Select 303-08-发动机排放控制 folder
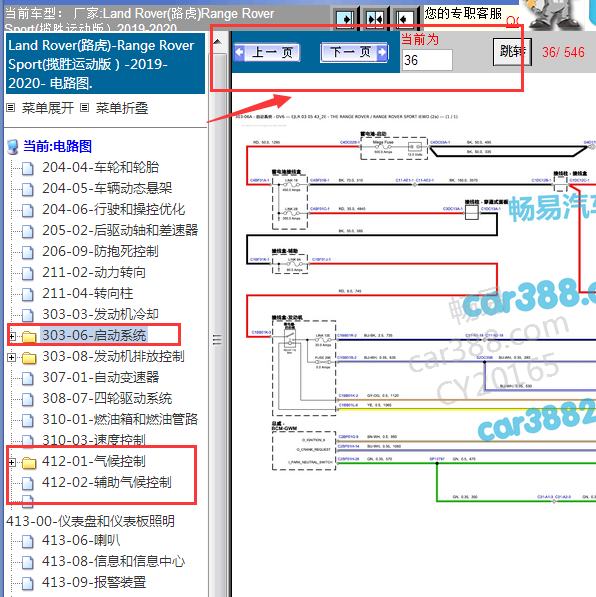 [113, 356]
